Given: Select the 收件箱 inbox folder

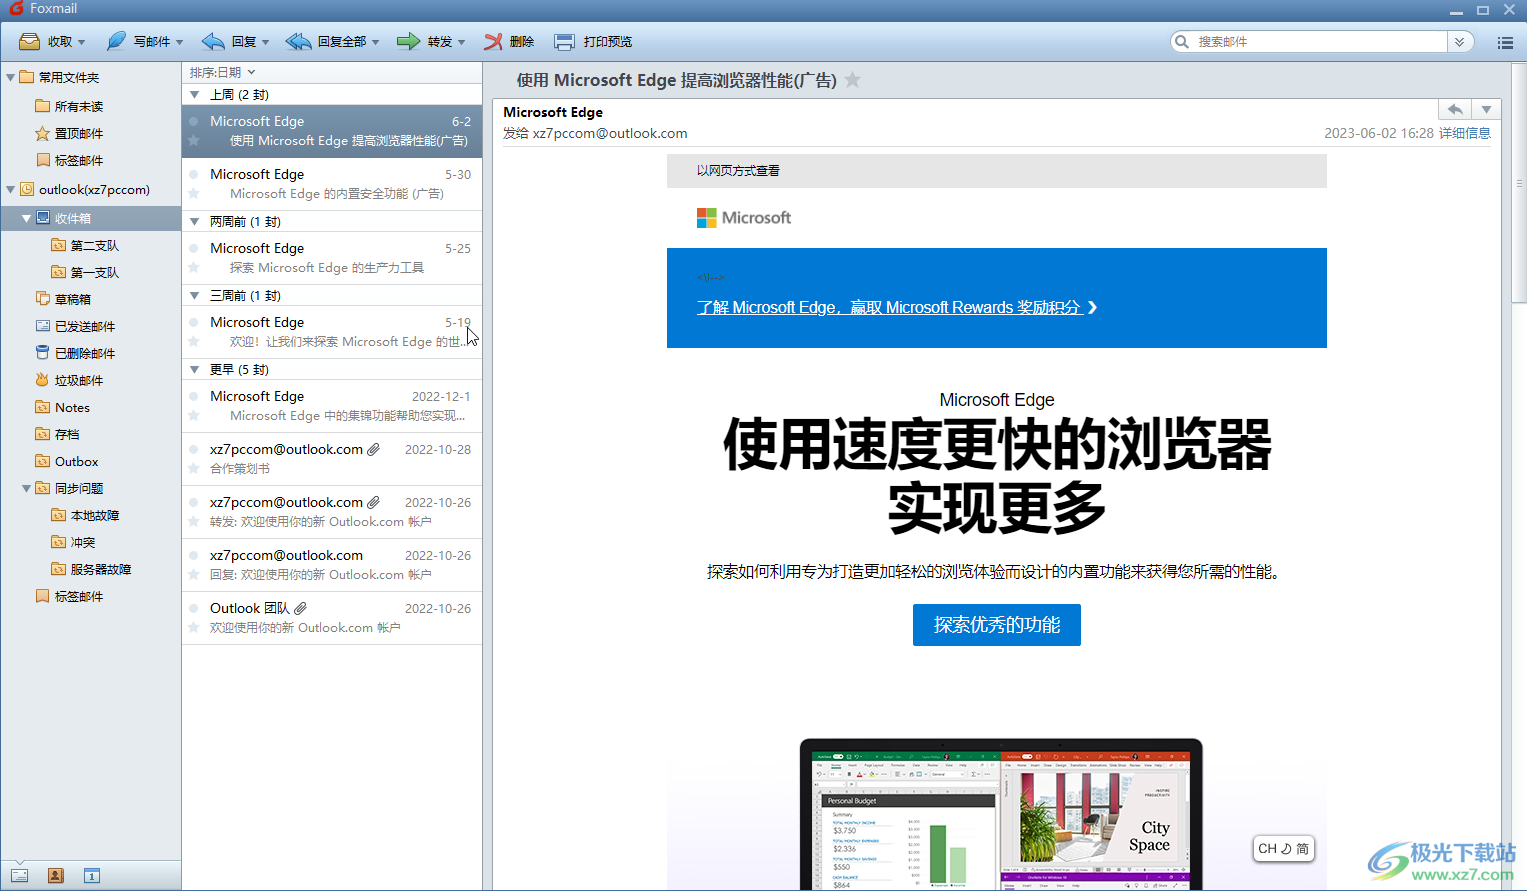Looking at the screenshot, I should (91, 218).
